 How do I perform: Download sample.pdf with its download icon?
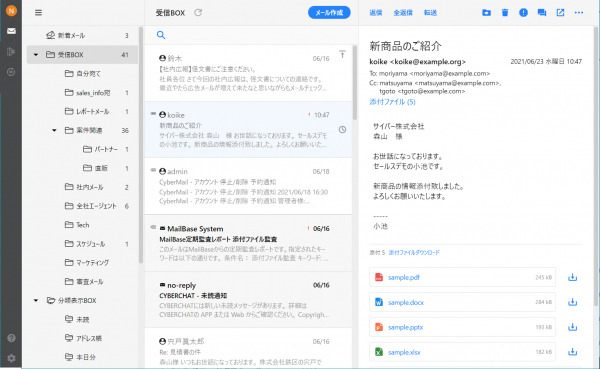(x=572, y=277)
